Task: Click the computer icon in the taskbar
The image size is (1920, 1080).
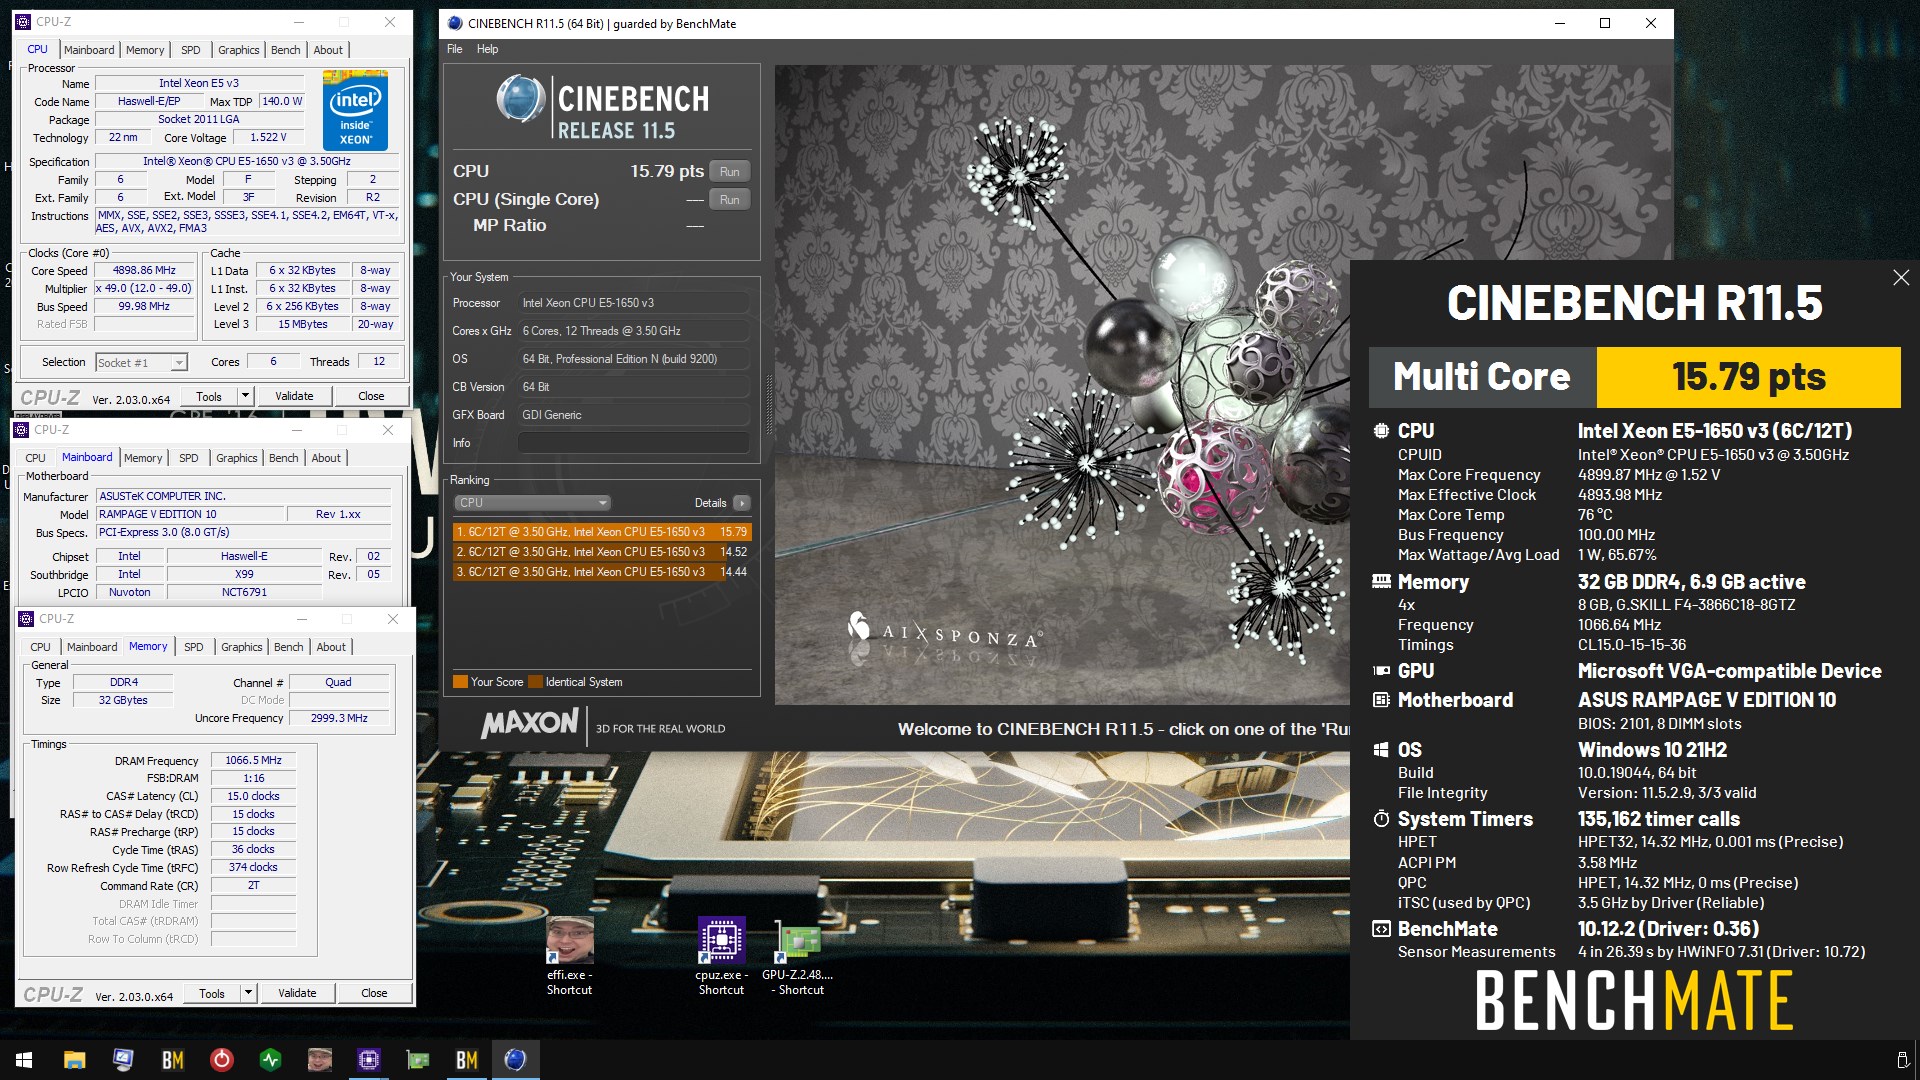Action: click(123, 1060)
